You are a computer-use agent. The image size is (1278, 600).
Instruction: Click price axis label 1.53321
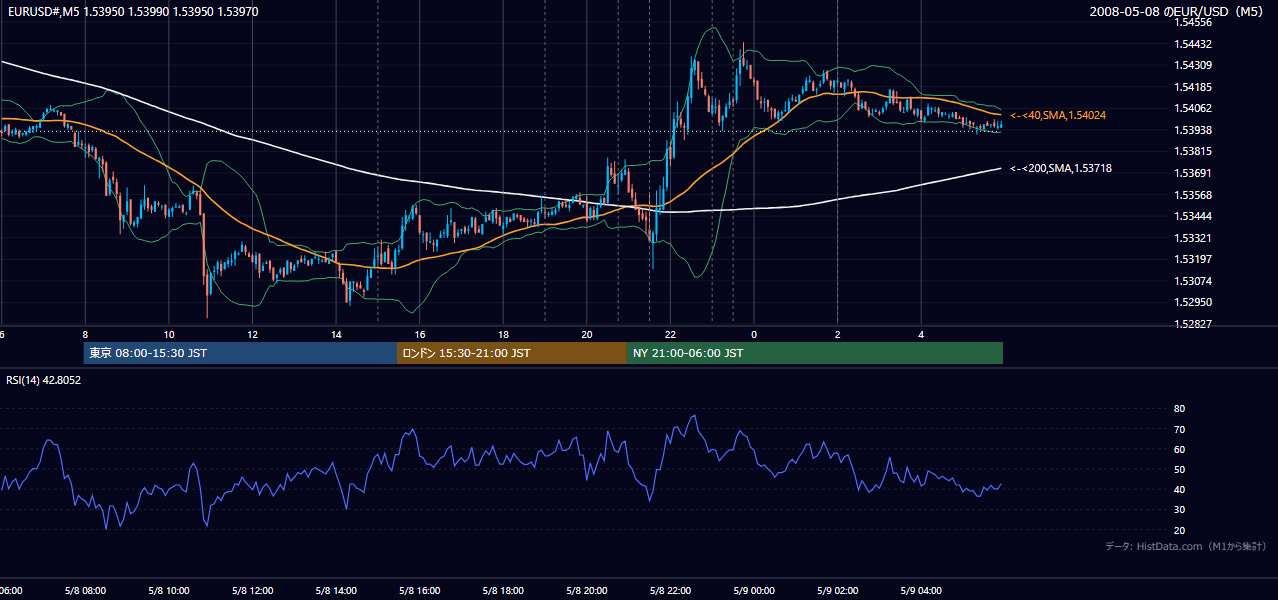(x=1194, y=238)
